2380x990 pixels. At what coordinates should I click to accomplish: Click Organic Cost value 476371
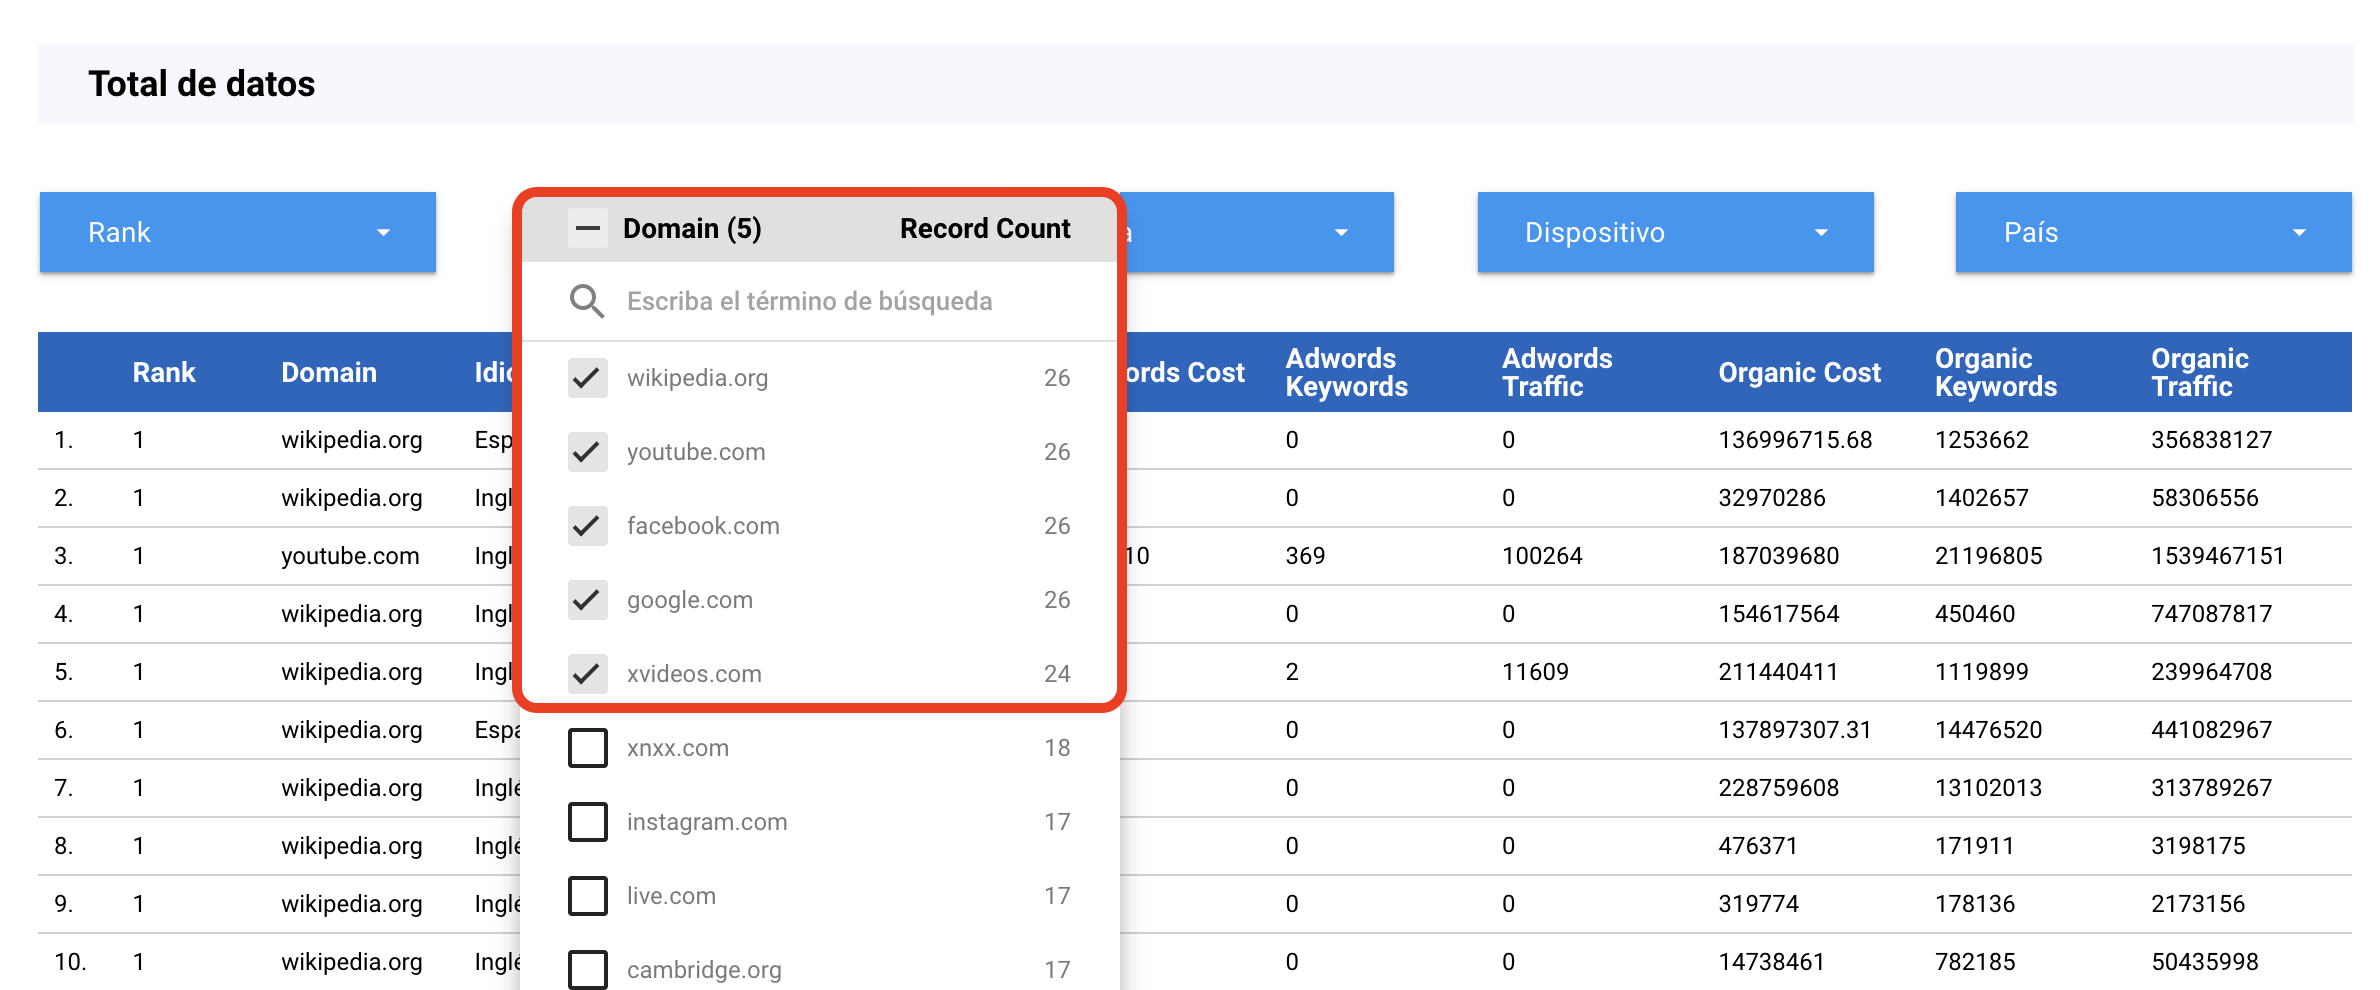(1758, 846)
